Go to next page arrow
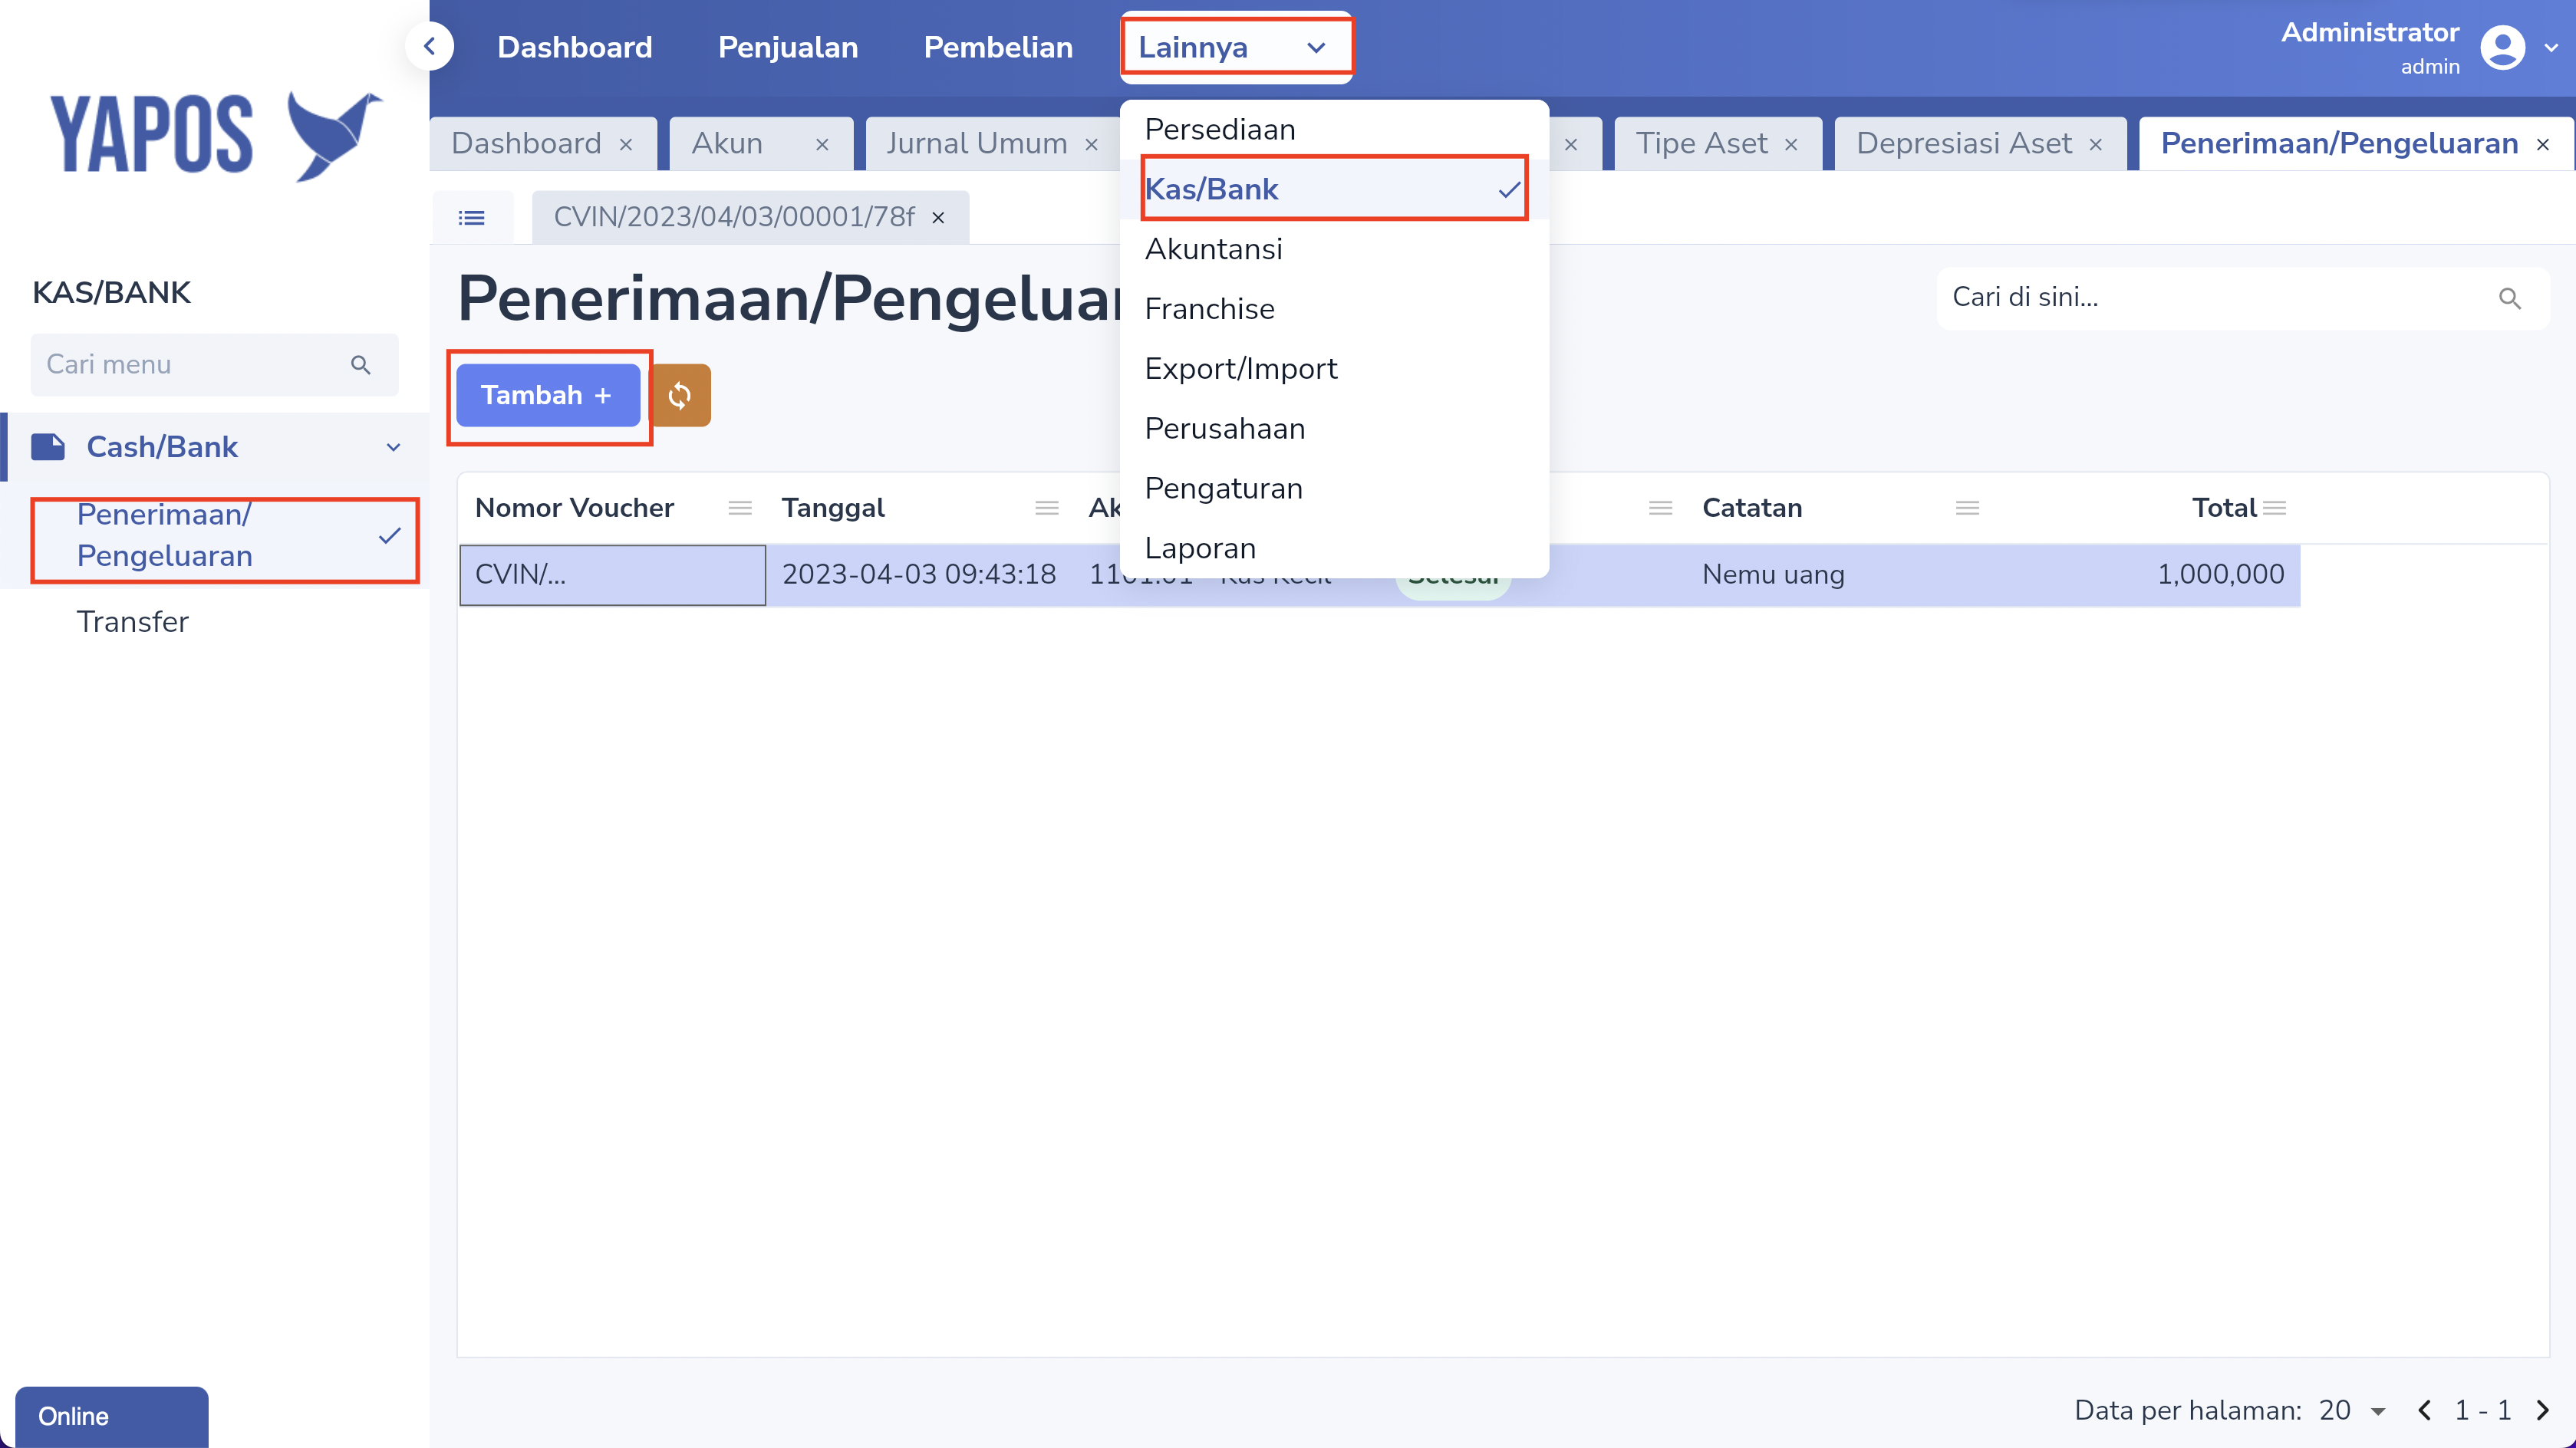Image resolution: width=2576 pixels, height=1448 pixels. pyautogui.click(x=2543, y=1410)
